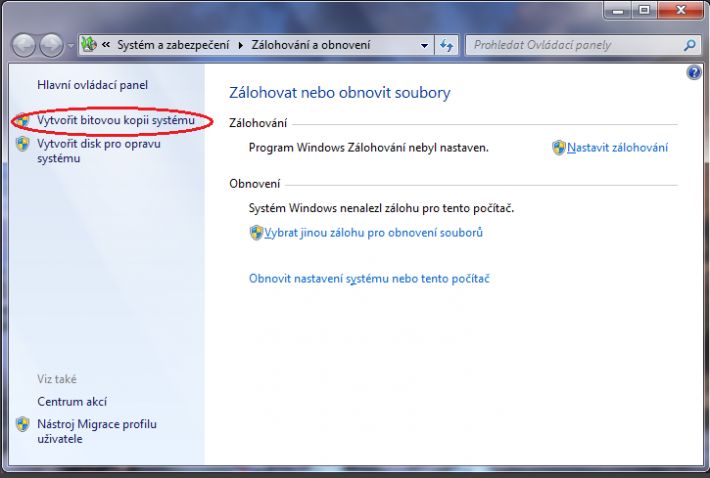Close the window with red X
The image size is (710, 478).
(681, 10)
